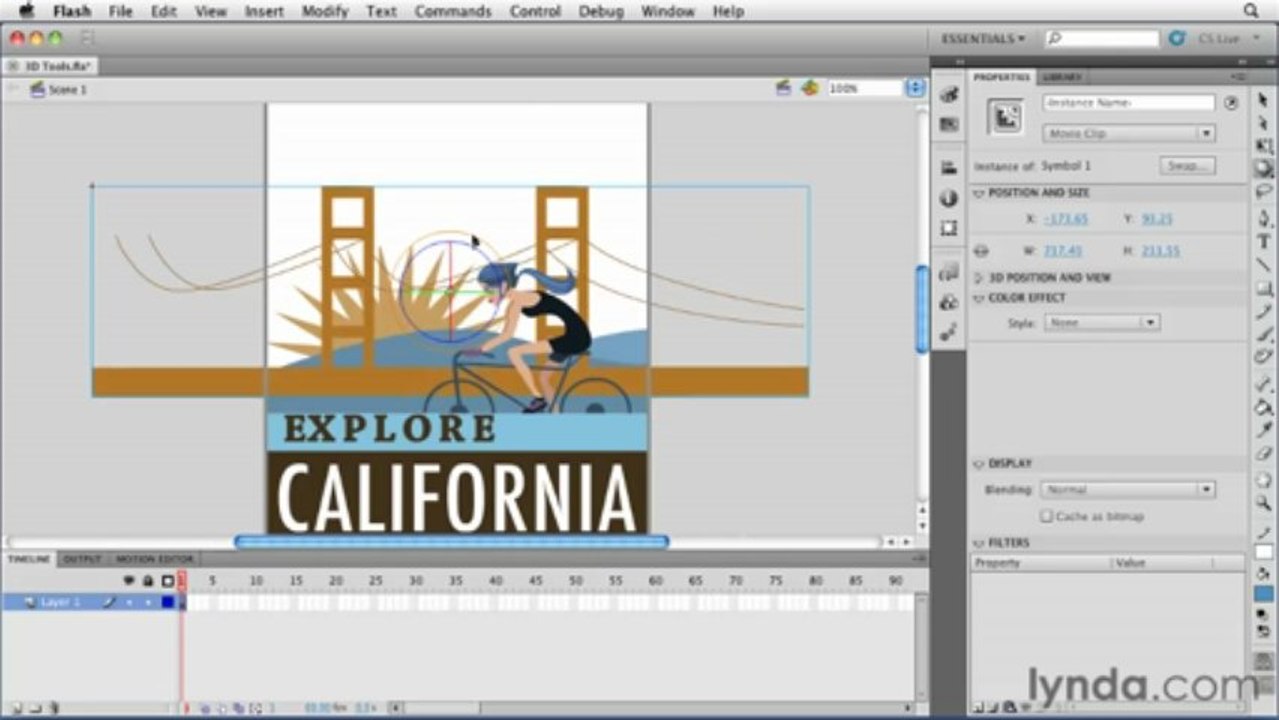Viewport: 1279px width, 720px height.
Task: Switch to the Output tab
Action: [82, 559]
